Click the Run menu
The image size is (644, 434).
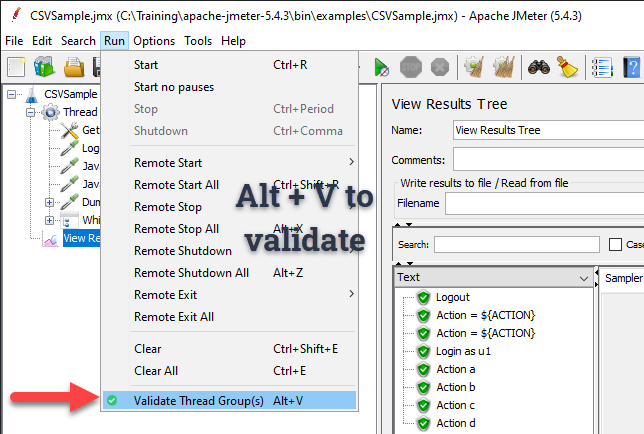tap(114, 41)
